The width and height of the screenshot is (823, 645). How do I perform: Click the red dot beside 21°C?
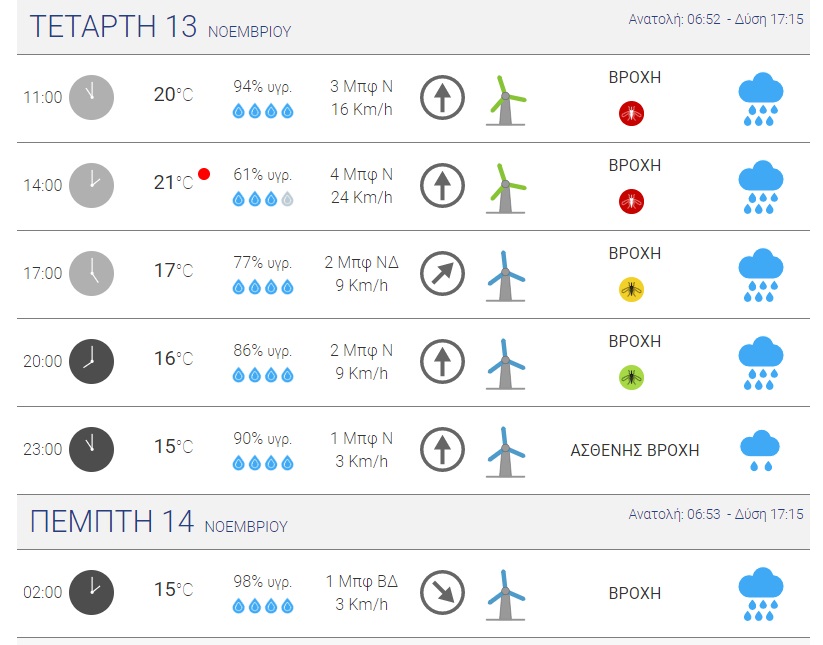tap(204, 174)
